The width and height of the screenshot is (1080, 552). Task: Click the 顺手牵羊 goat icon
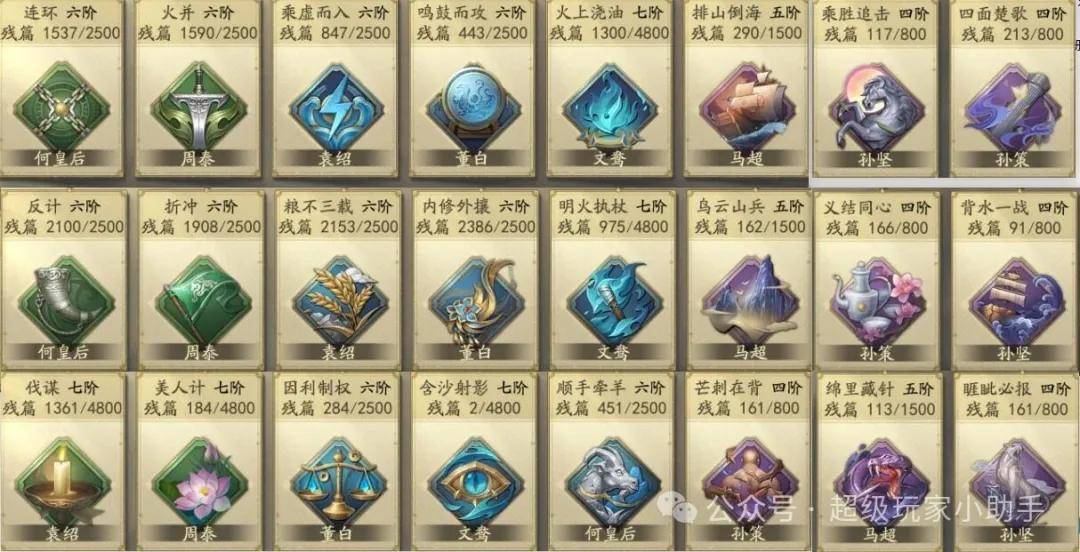coord(612,482)
